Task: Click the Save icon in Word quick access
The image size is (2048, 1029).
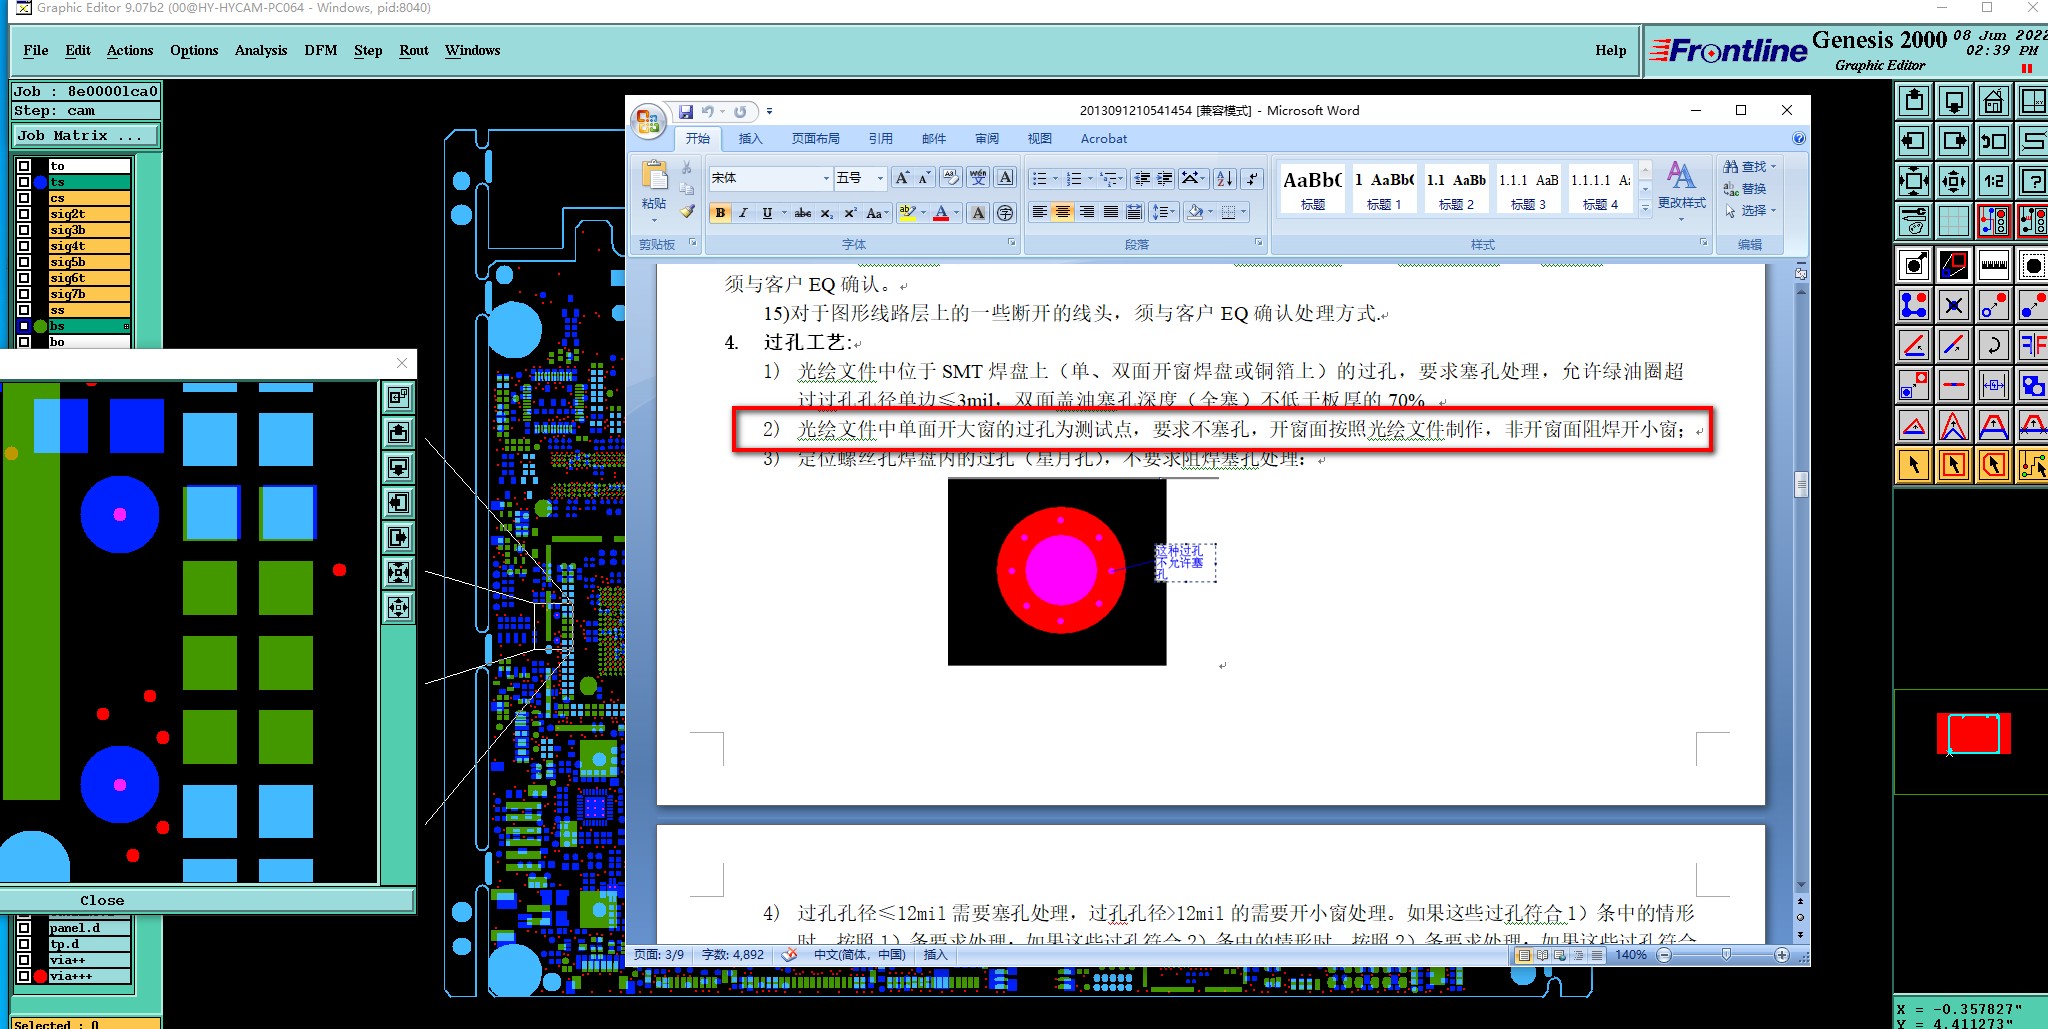Action: (x=686, y=111)
